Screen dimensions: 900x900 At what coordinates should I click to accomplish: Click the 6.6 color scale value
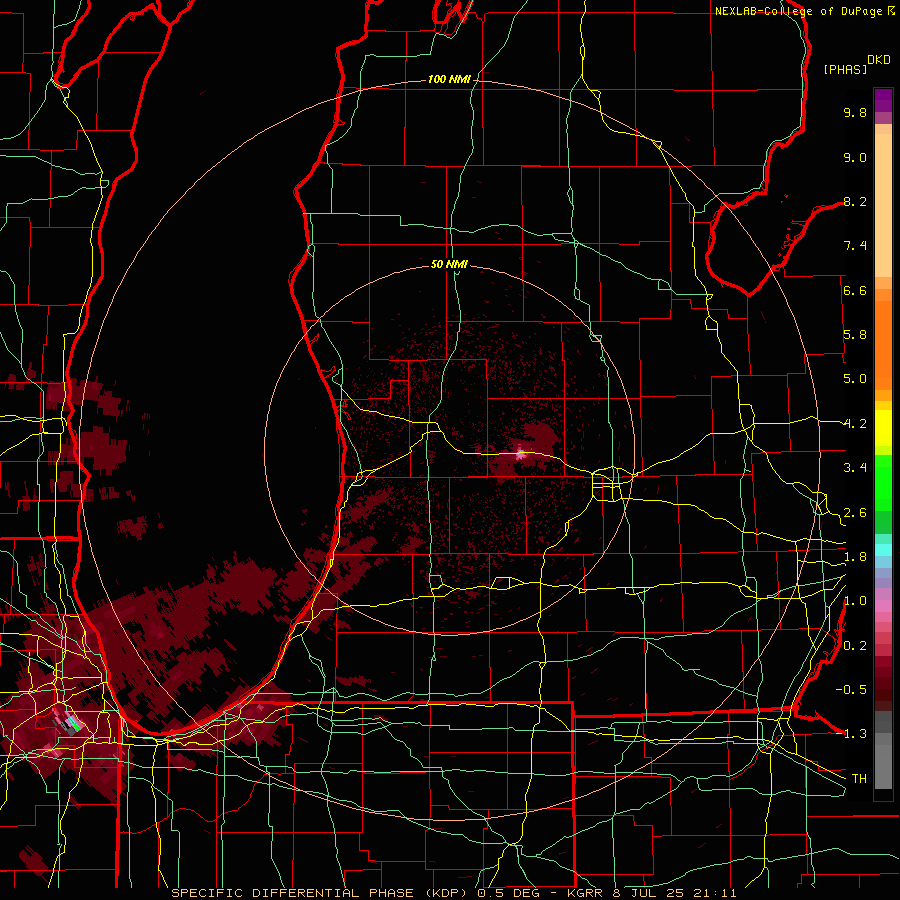[855, 290]
